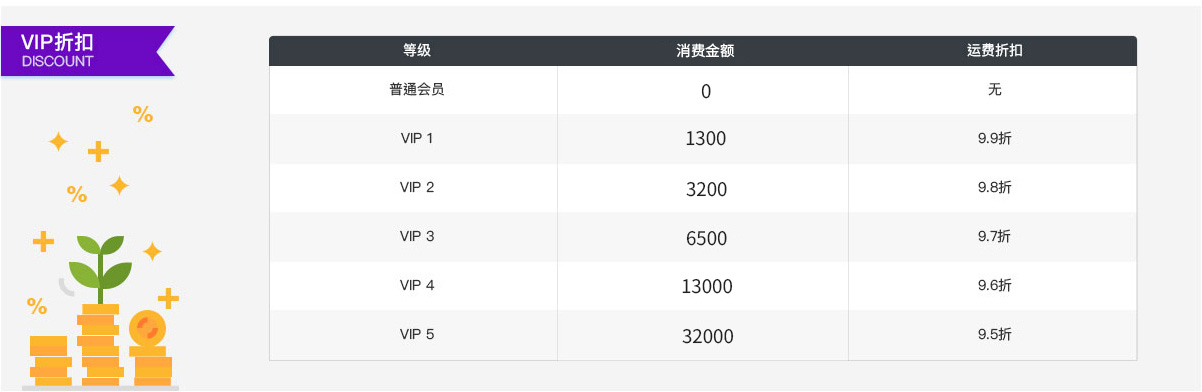Click the percent symbol near the top
Screen dimensions: 1202x392
click(x=143, y=115)
